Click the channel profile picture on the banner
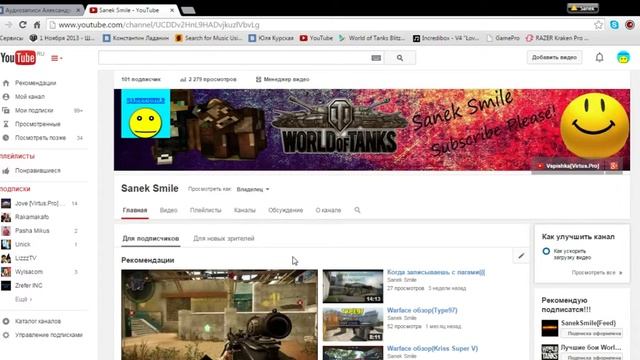 [146, 113]
